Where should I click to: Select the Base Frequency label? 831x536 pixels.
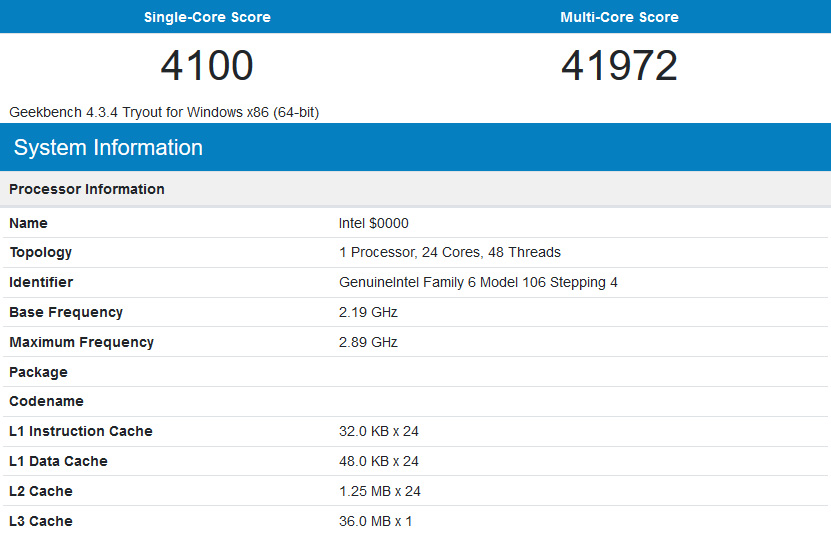pyautogui.click(x=66, y=312)
